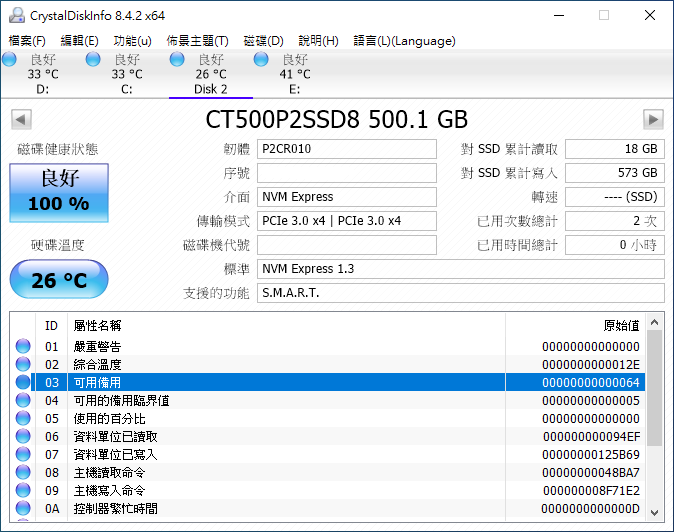Viewport: 674px width, 532px height.
Task: Open the 說明(H) menu
Action: [319, 41]
